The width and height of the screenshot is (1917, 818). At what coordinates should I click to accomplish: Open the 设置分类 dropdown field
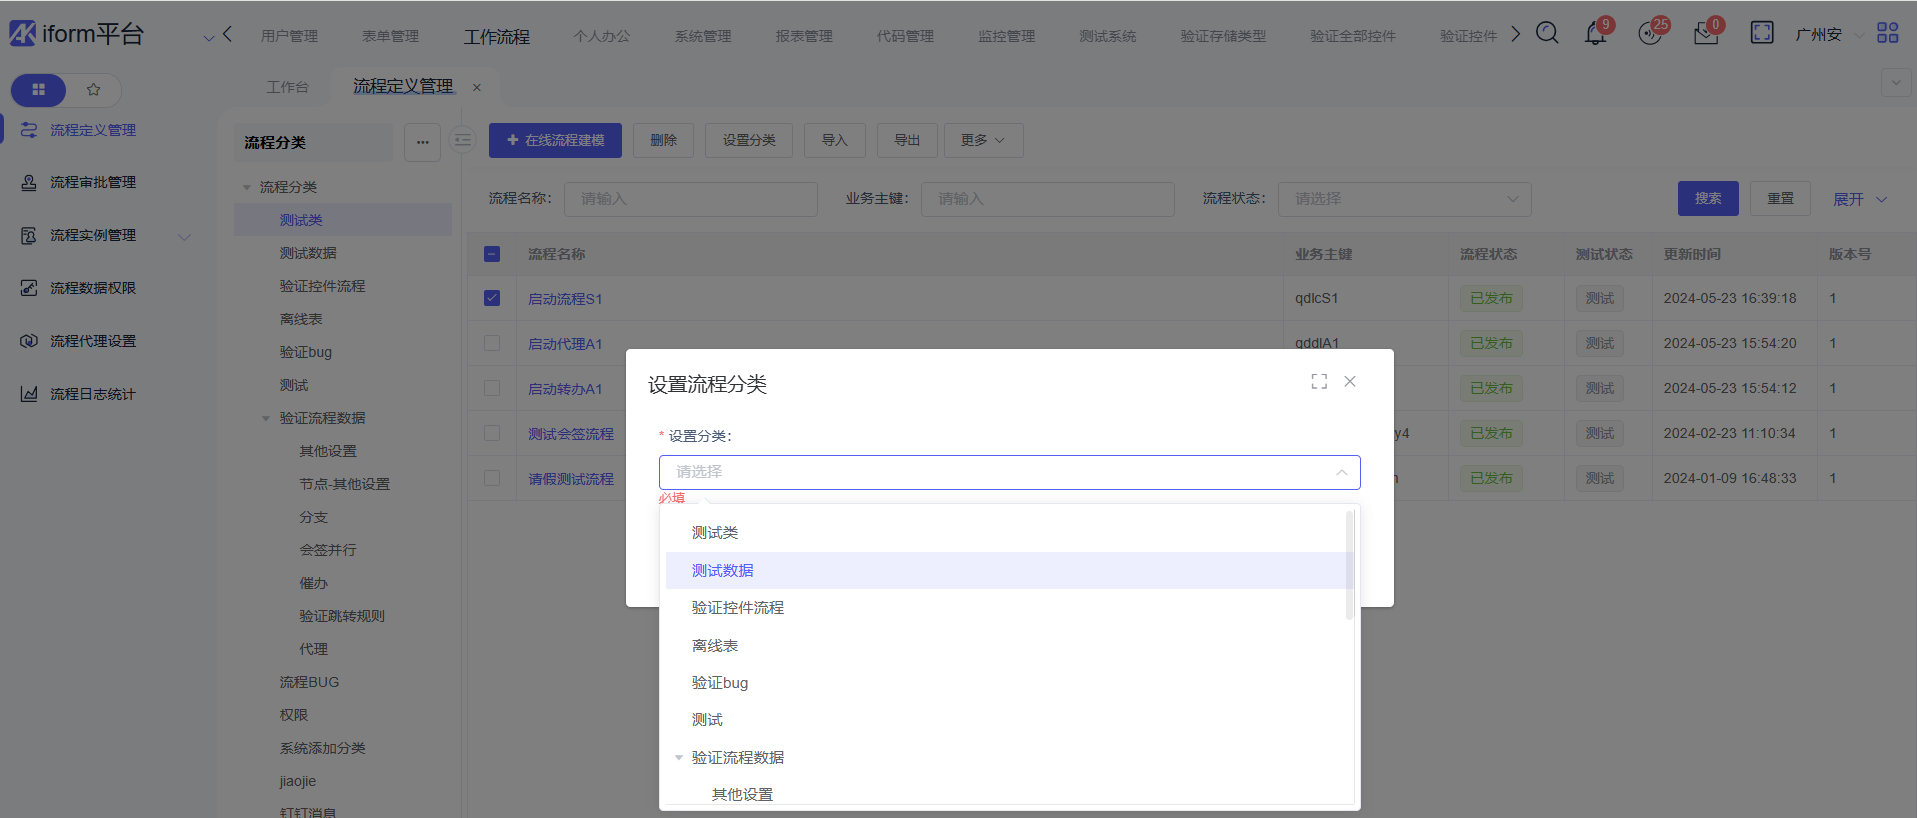click(1009, 472)
